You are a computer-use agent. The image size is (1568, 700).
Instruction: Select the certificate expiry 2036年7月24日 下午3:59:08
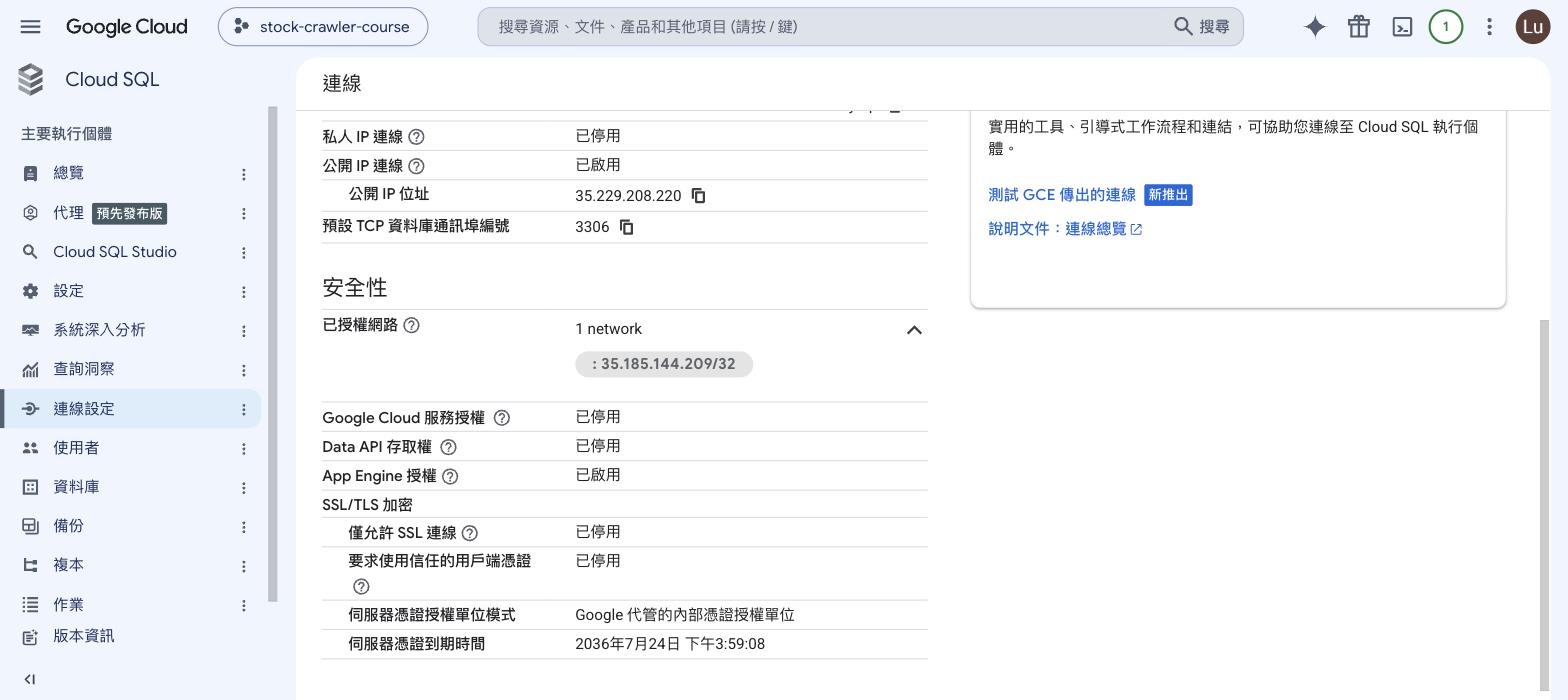click(x=670, y=644)
